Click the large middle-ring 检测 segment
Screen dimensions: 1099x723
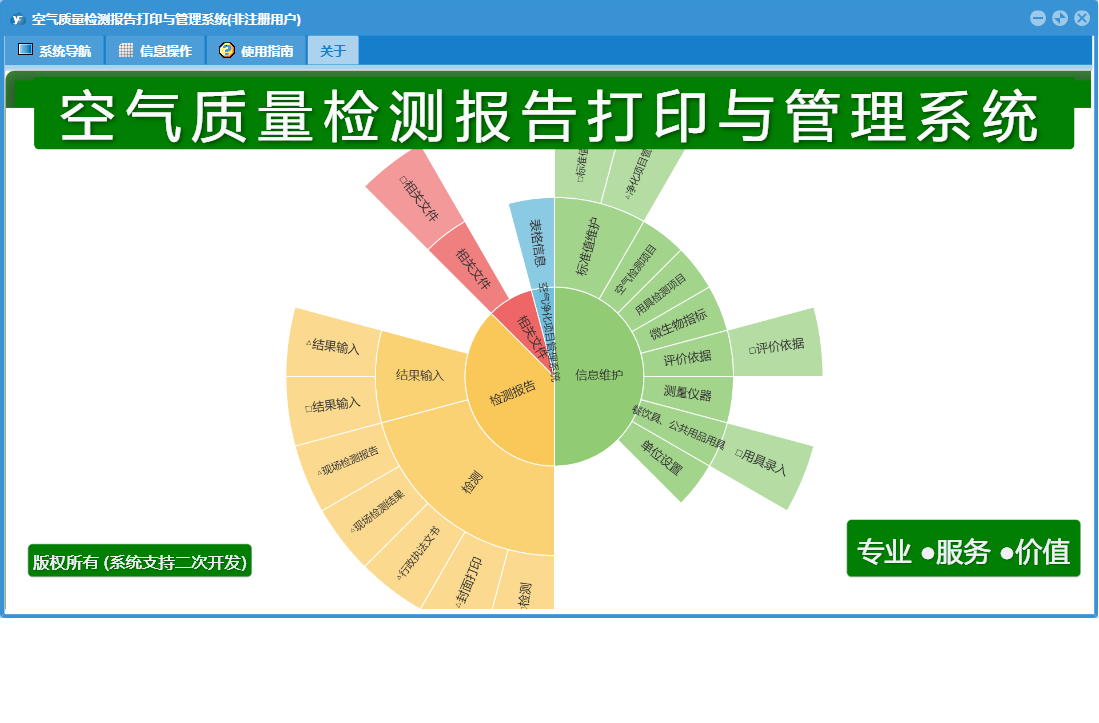coord(473,483)
